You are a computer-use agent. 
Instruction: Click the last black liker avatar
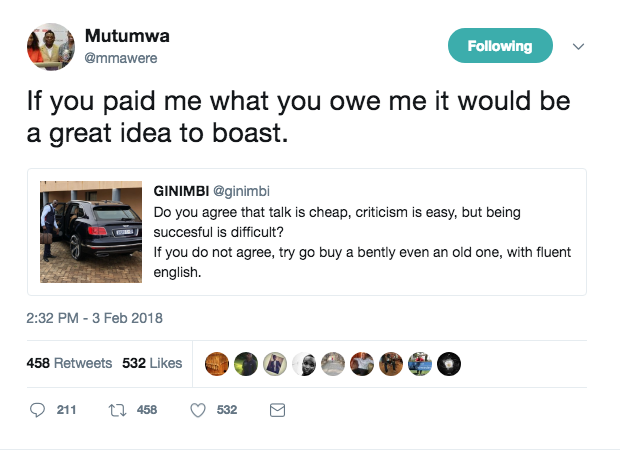click(x=449, y=364)
